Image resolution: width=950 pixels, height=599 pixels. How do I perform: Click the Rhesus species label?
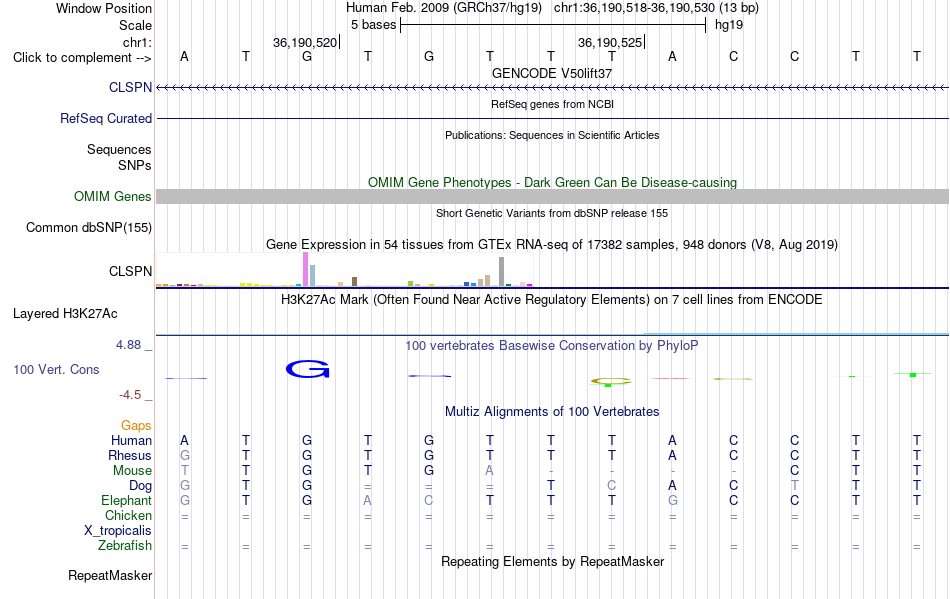click(130, 455)
